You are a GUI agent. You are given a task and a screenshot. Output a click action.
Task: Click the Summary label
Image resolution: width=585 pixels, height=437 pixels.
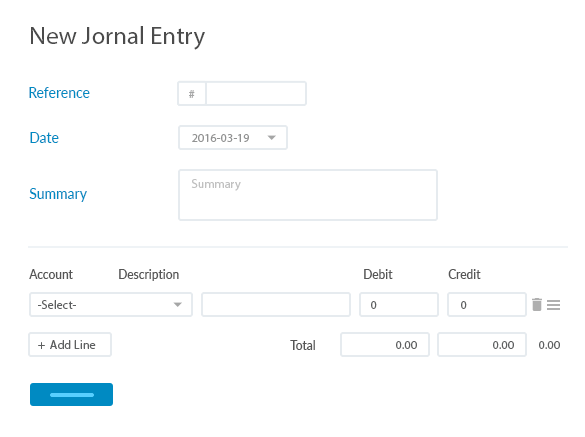58,194
